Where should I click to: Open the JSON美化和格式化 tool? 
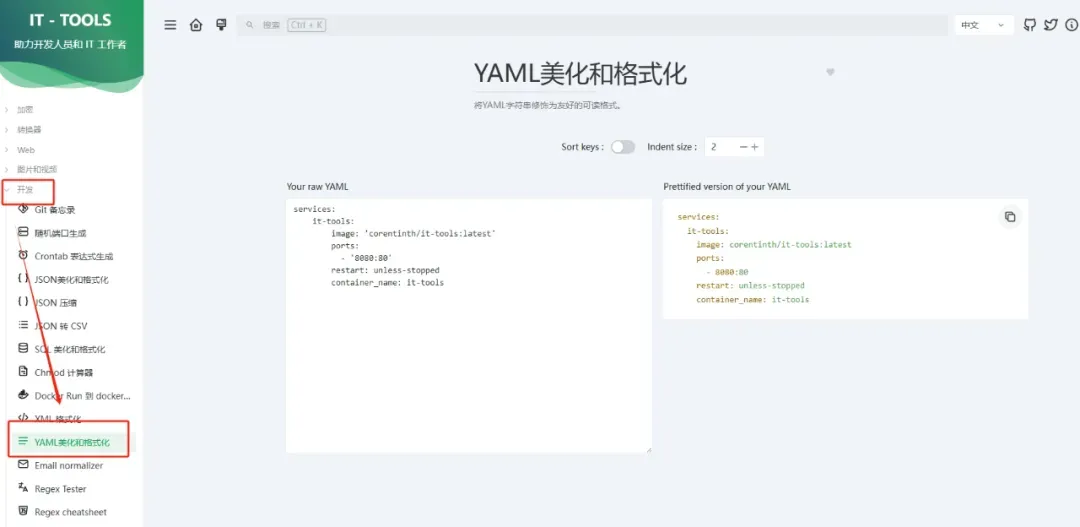(x=72, y=280)
